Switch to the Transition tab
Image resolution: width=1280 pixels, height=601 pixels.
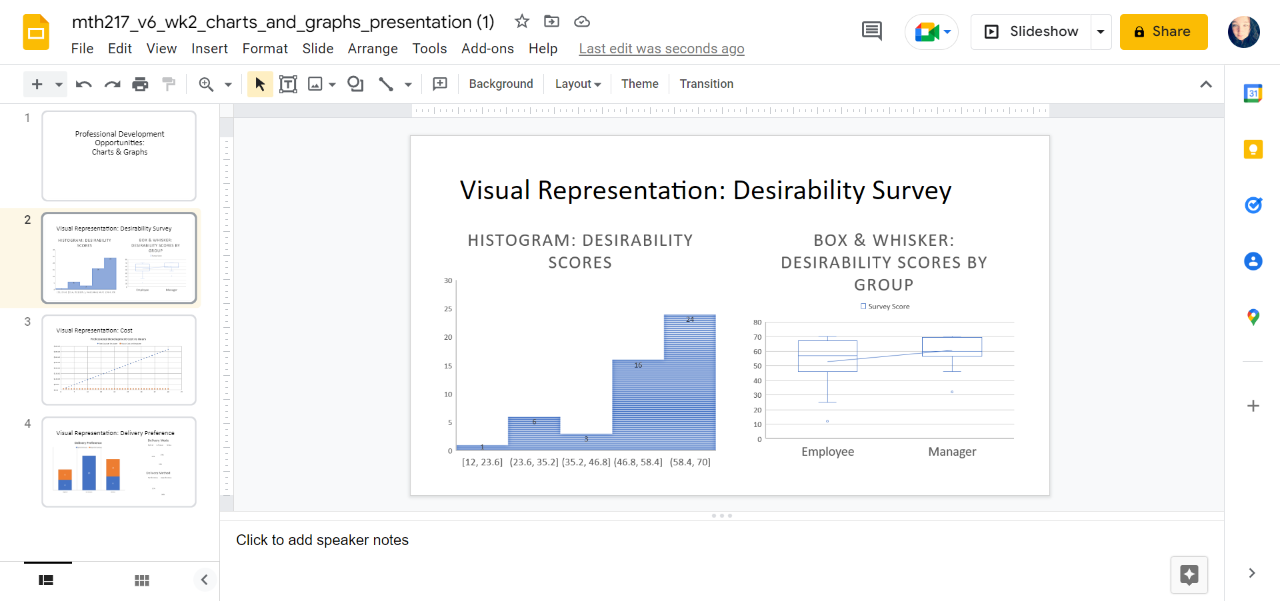(x=706, y=83)
